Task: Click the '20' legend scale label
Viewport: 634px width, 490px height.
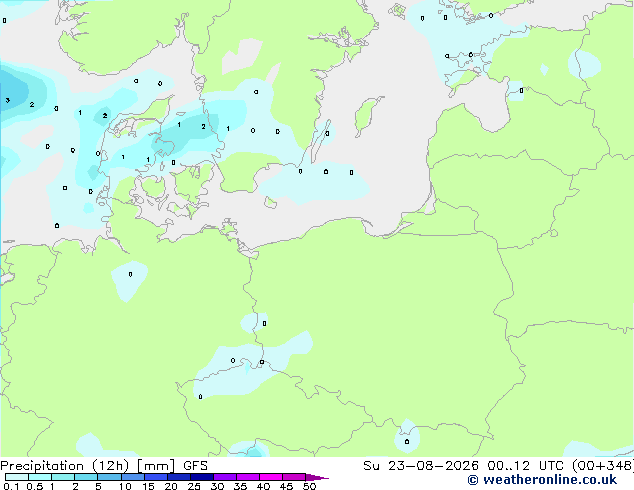Action: (x=171, y=486)
